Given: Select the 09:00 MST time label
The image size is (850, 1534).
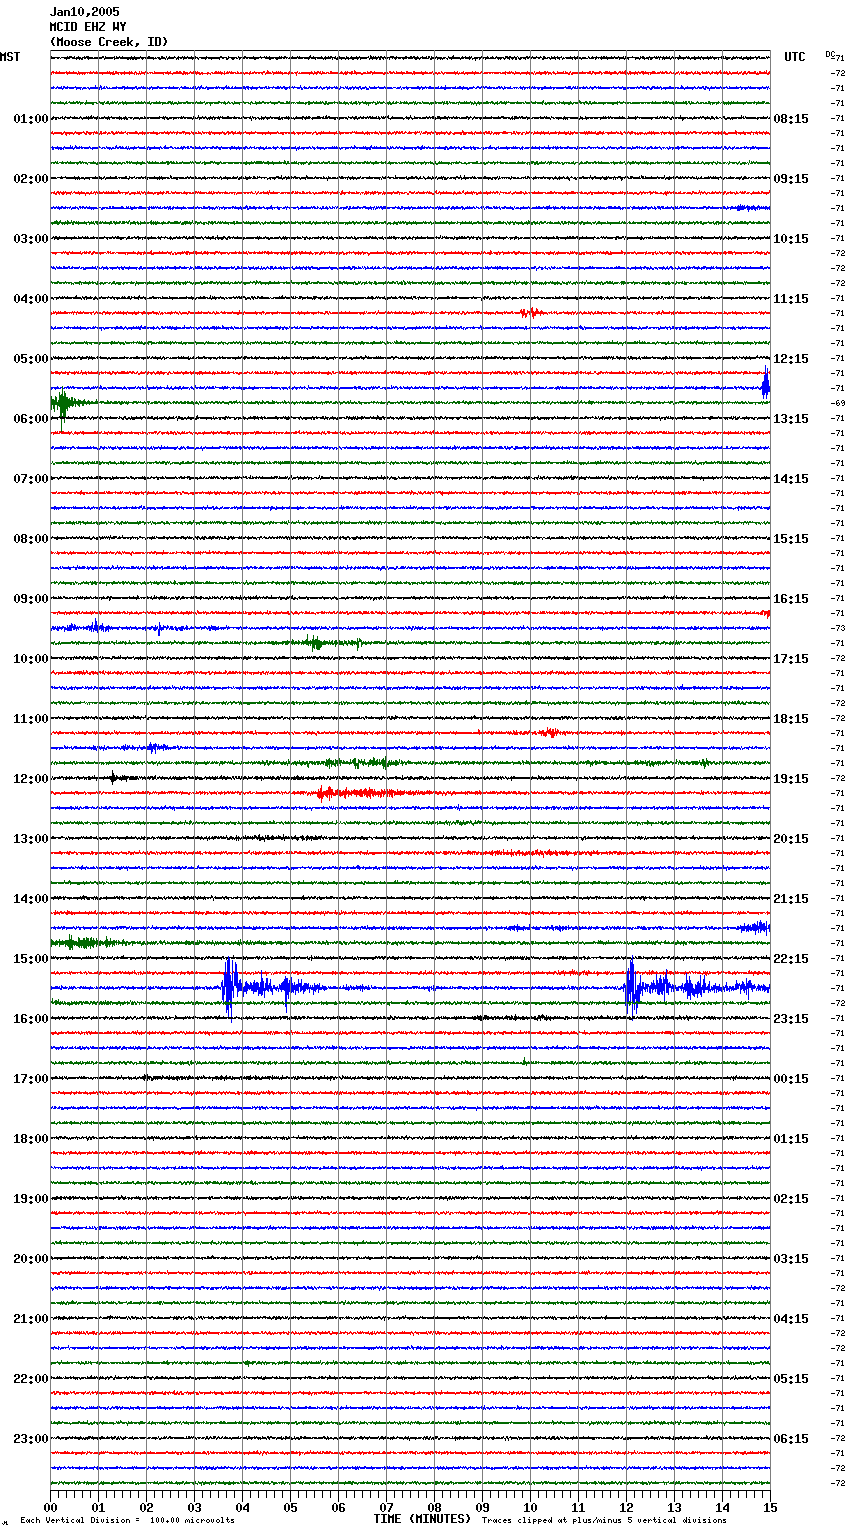Looking at the screenshot, I should coord(31,599).
